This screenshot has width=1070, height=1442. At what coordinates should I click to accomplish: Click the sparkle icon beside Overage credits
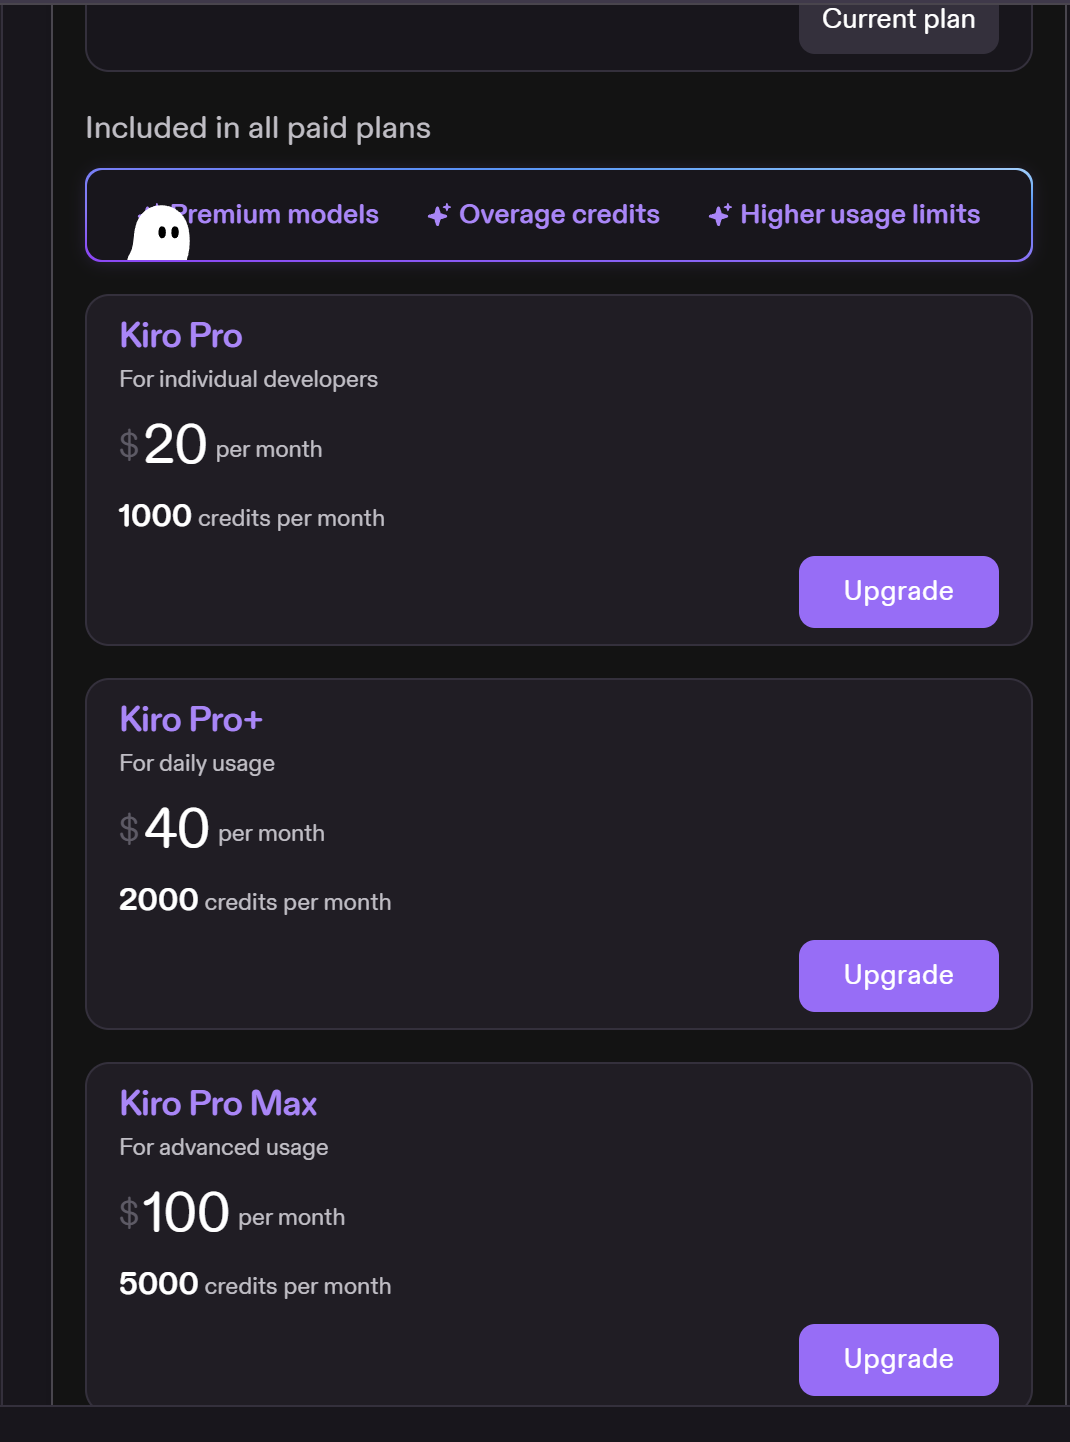point(439,214)
